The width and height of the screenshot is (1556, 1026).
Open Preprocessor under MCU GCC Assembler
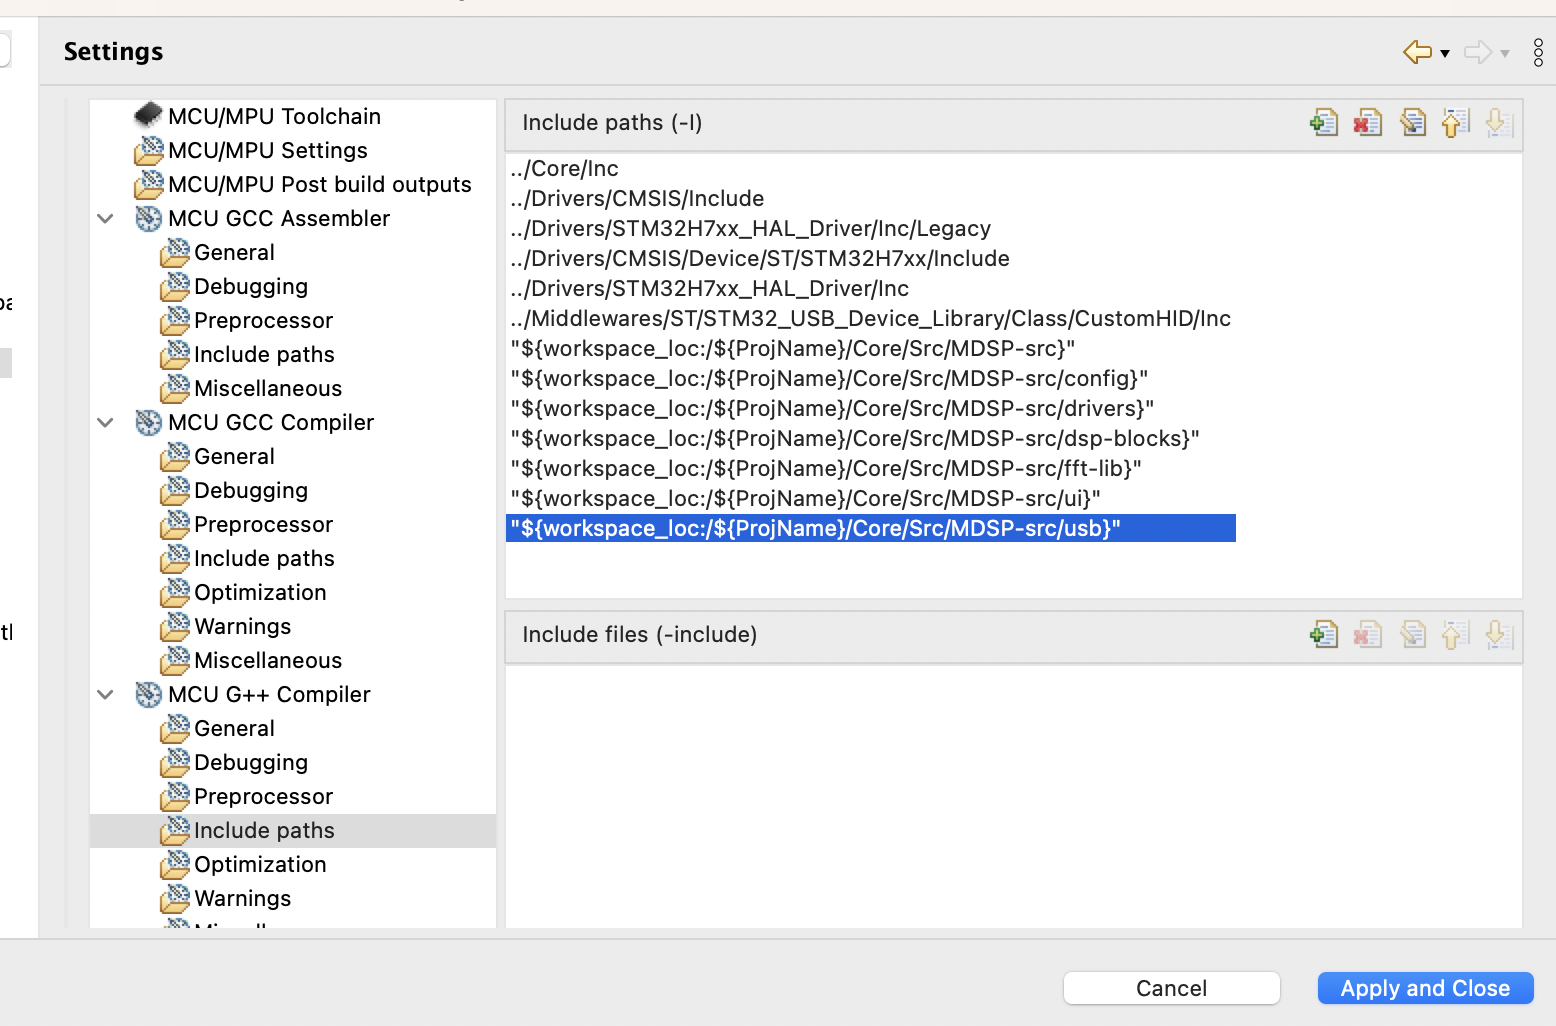coord(264,320)
